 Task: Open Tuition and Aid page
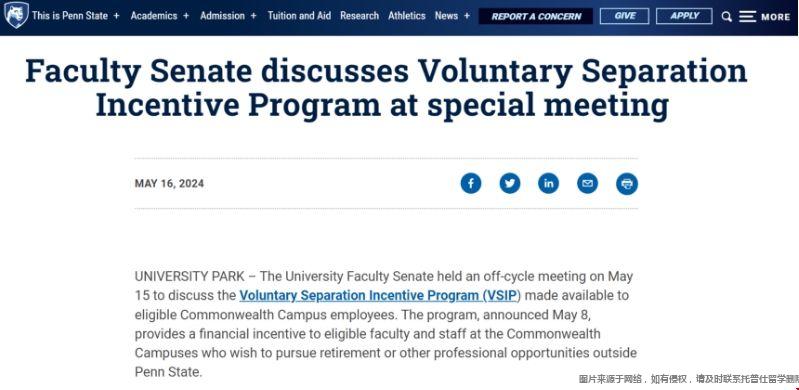(299, 16)
